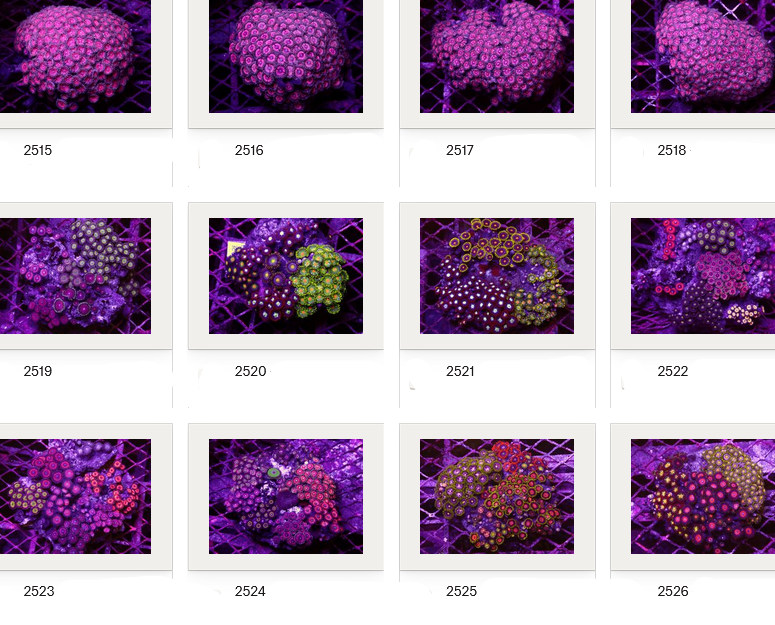Click the label text 2515

coord(38,150)
